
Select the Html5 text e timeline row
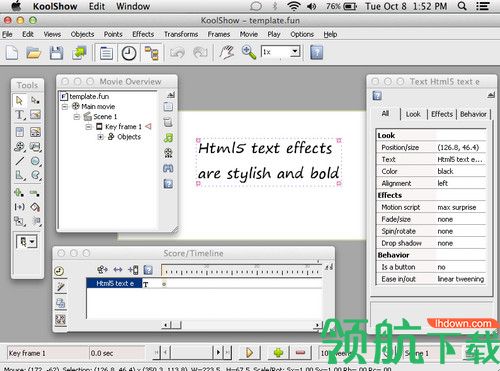115,283
